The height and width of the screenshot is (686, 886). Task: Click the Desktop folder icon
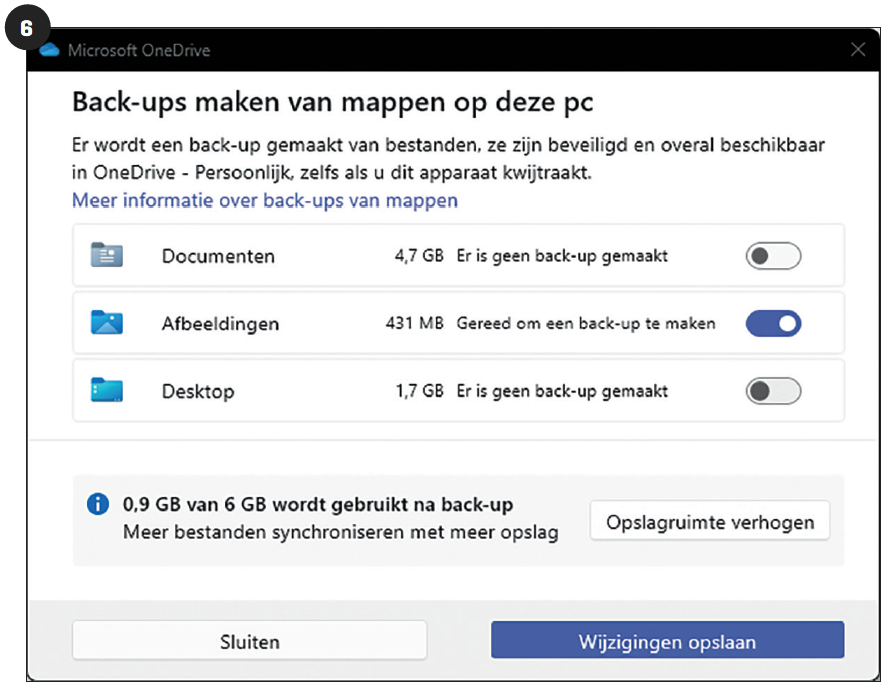click(107, 390)
